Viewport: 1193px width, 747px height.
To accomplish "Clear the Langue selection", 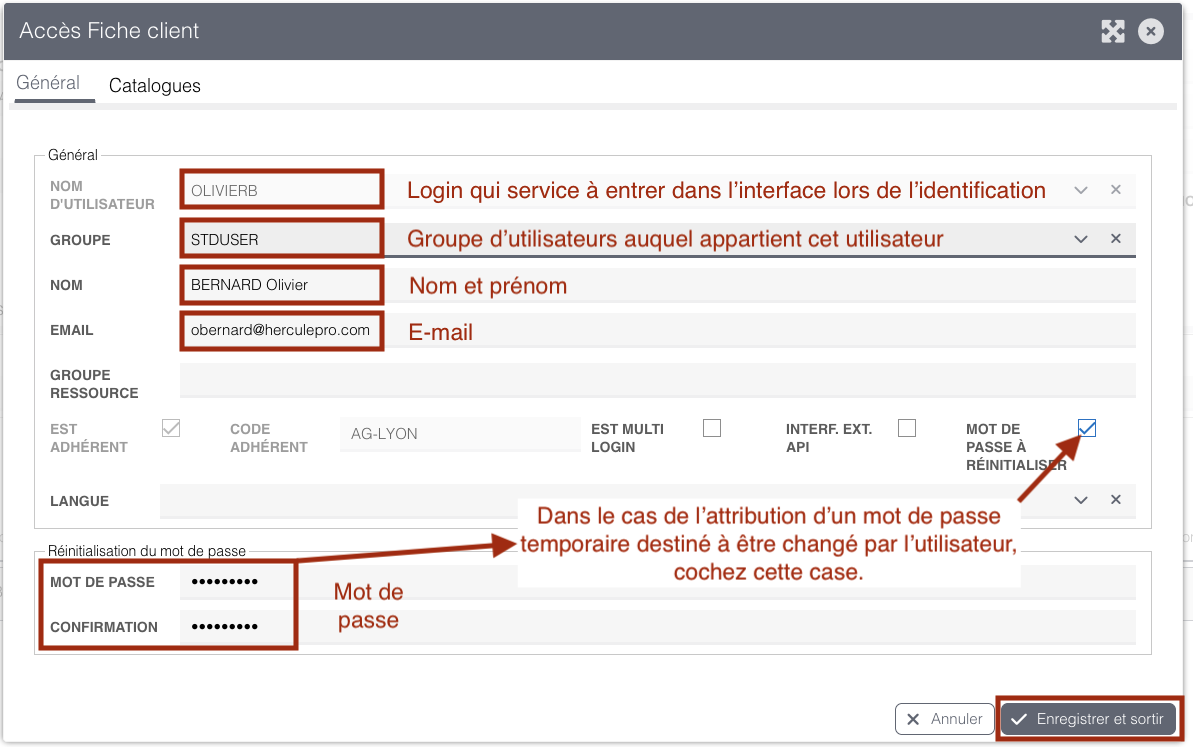I will click(x=1115, y=500).
